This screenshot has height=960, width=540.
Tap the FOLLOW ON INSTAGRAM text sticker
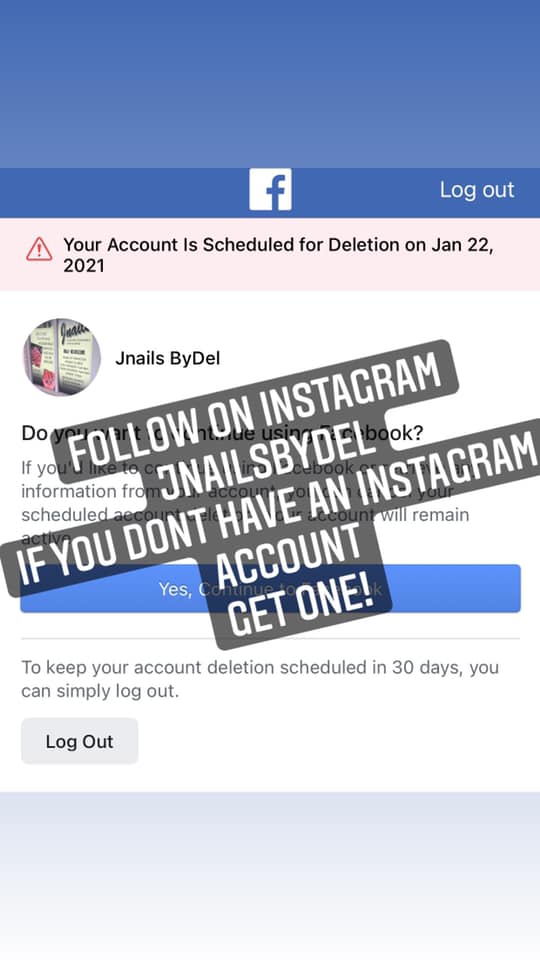click(254, 404)
